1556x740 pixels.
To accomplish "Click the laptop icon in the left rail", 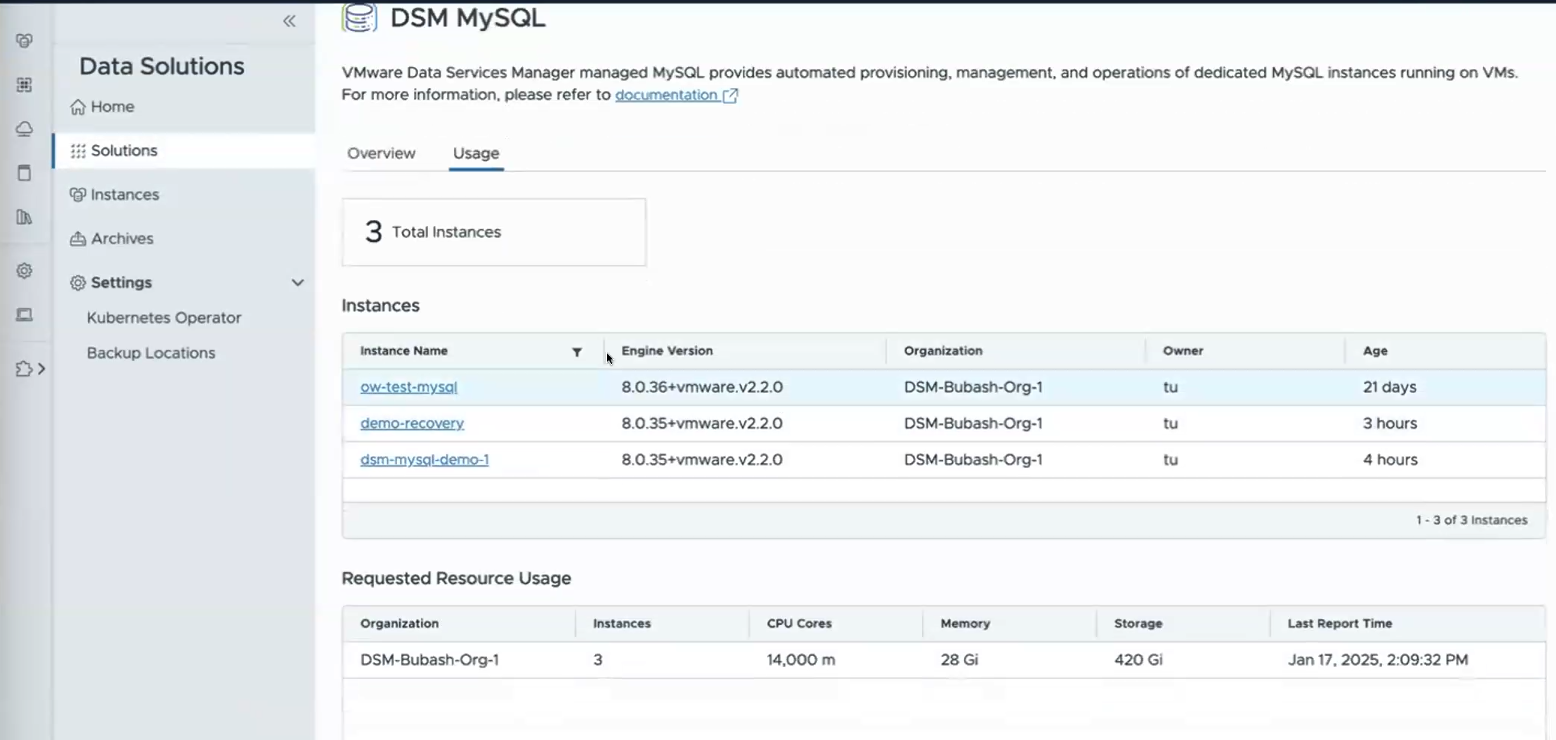I will (24, 315).
